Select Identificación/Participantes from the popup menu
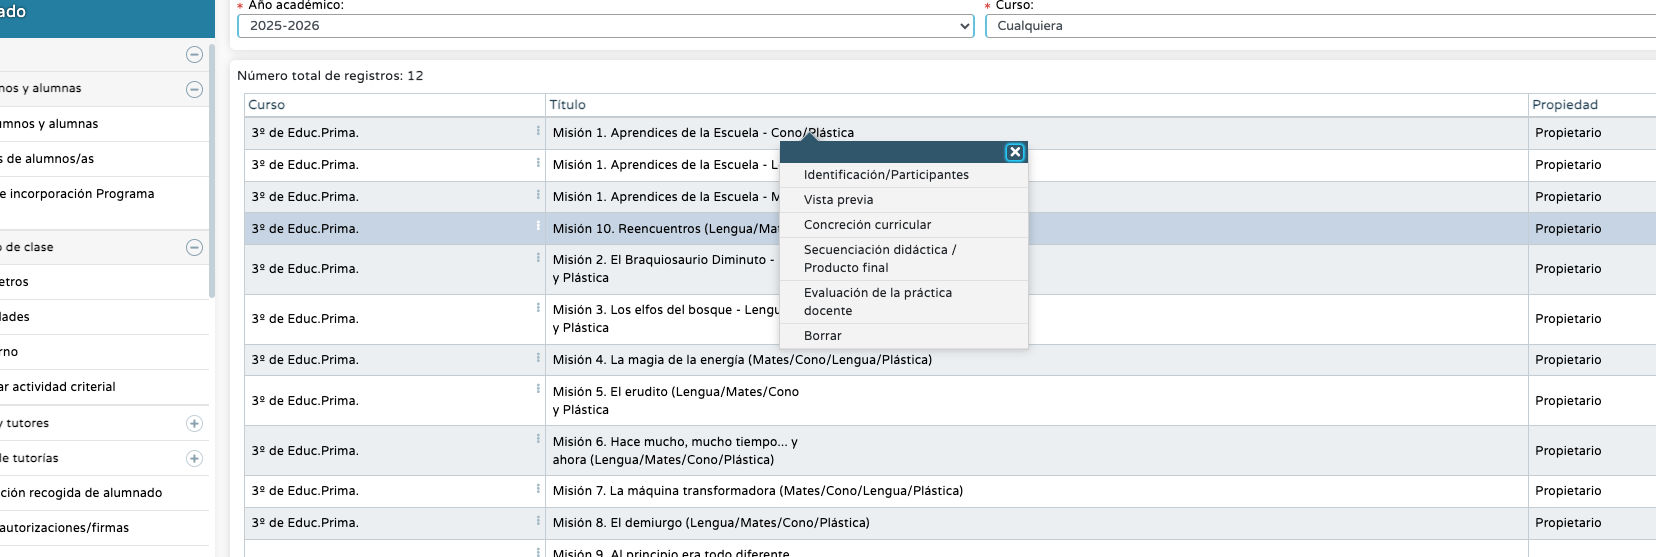Screen dimensions: 1656x557 coord(886,175)
